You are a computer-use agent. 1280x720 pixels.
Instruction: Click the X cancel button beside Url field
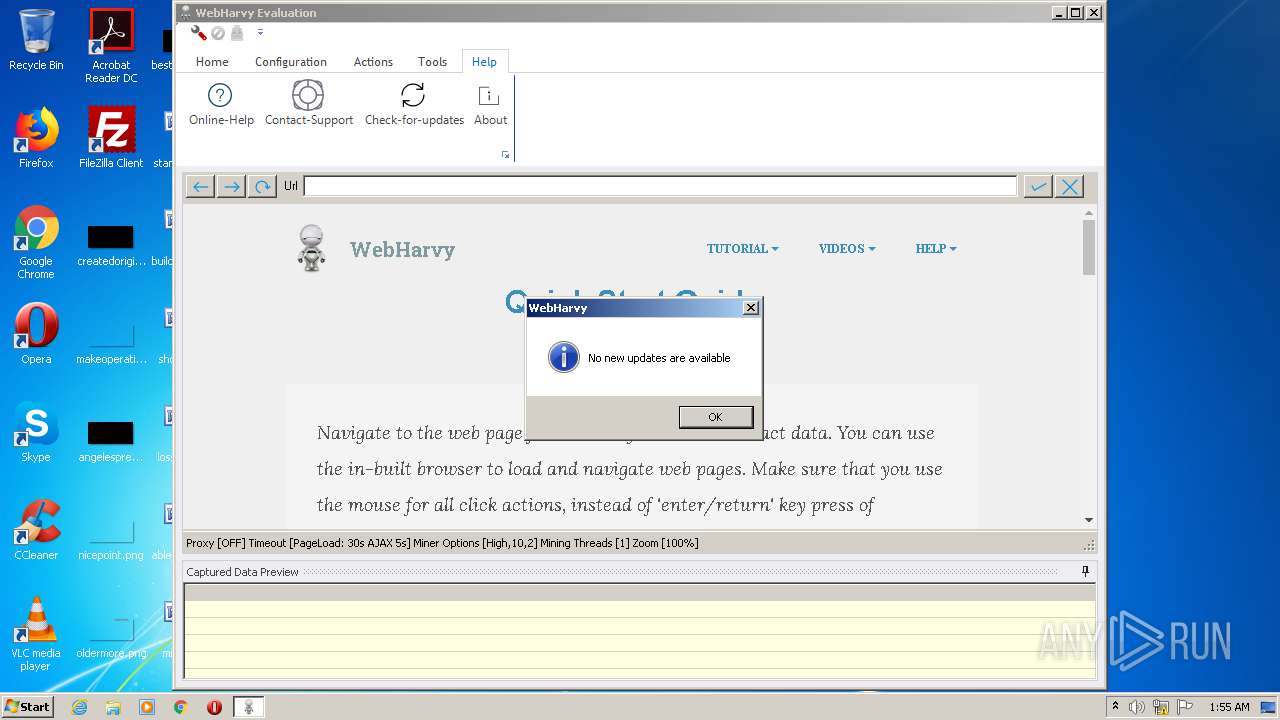1069,186
